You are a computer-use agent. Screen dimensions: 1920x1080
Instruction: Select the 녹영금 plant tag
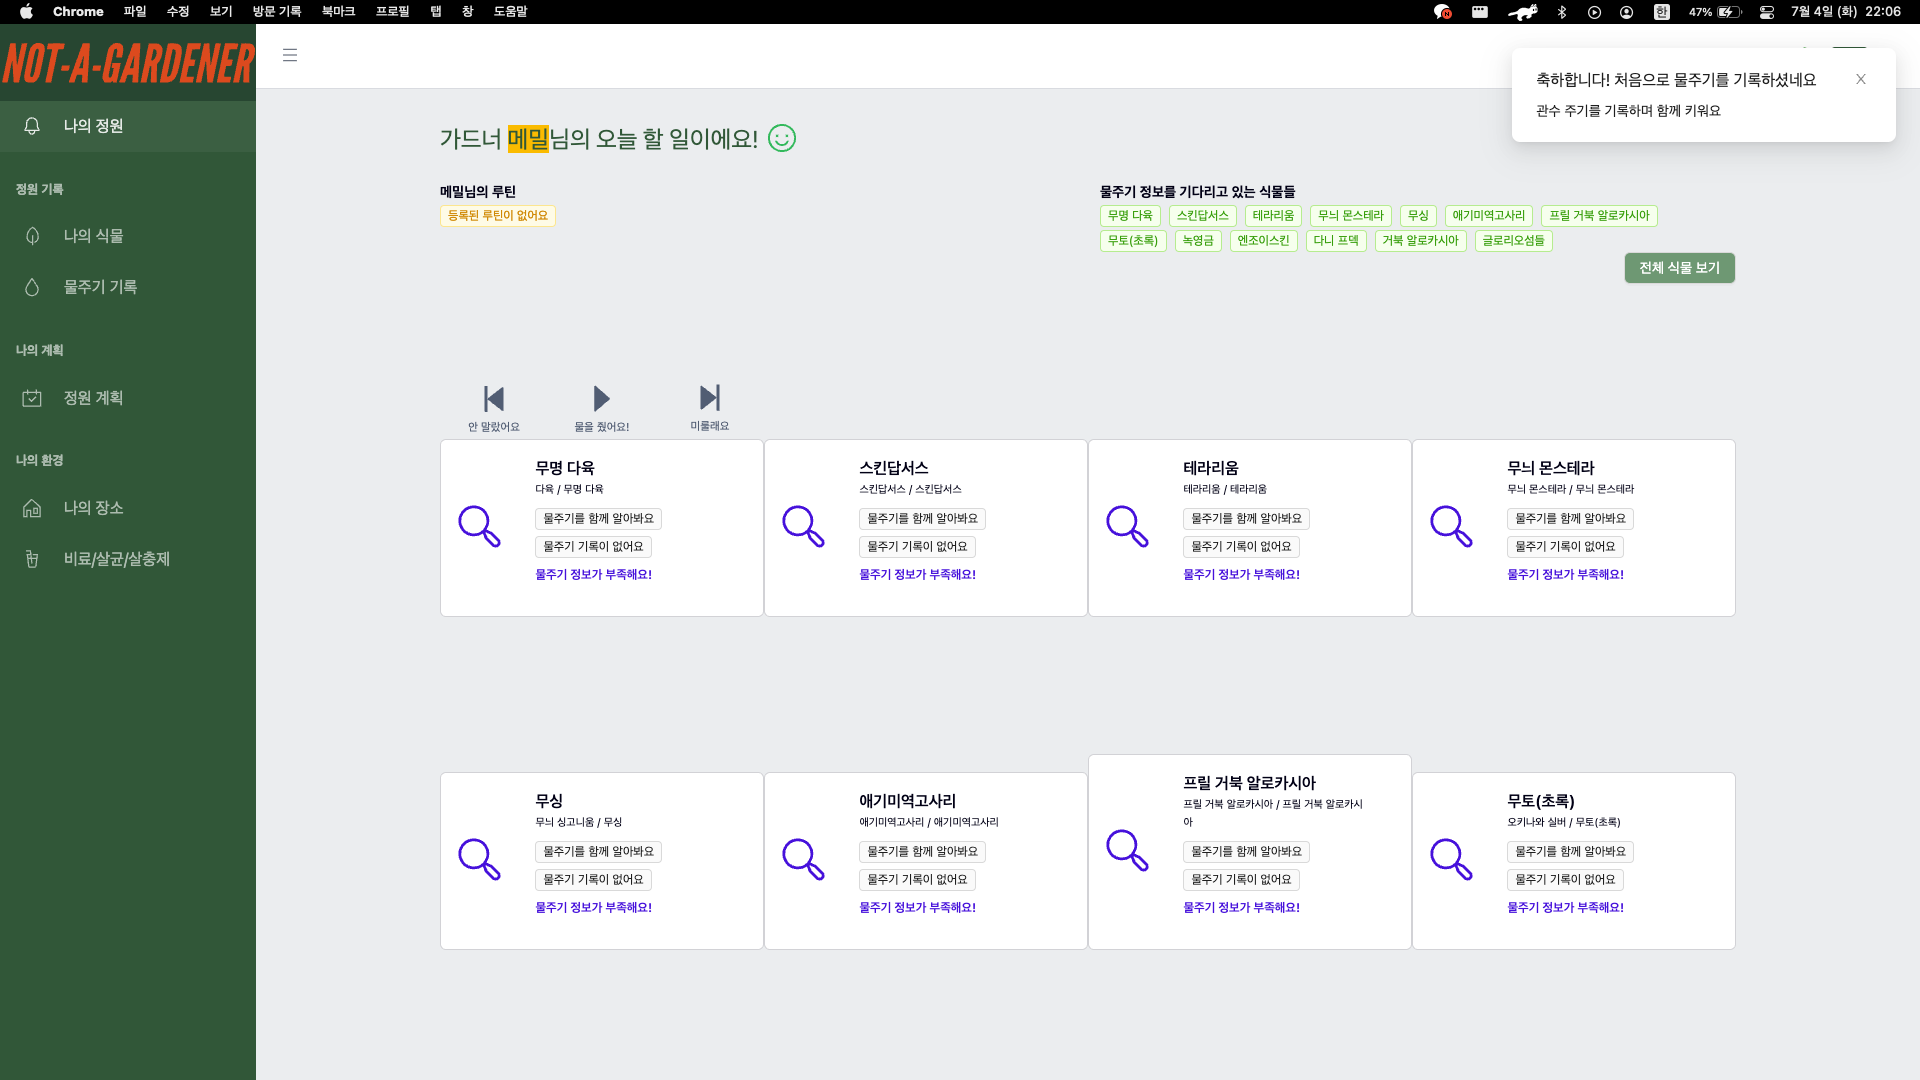point(1198,241)
